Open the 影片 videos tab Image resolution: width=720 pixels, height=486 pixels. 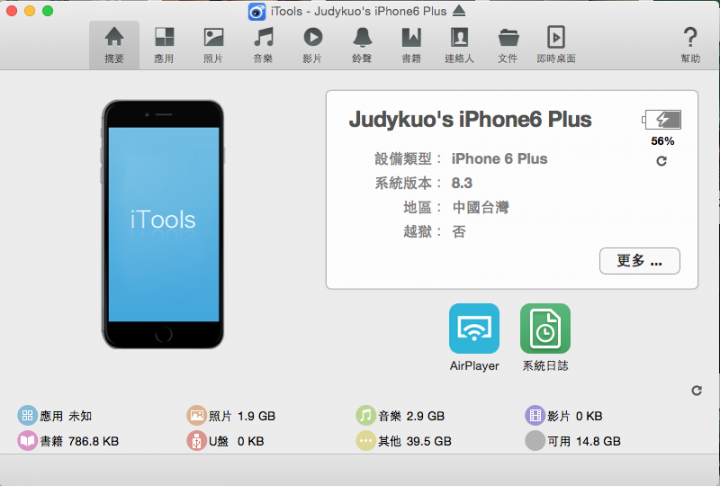[313, 45]
